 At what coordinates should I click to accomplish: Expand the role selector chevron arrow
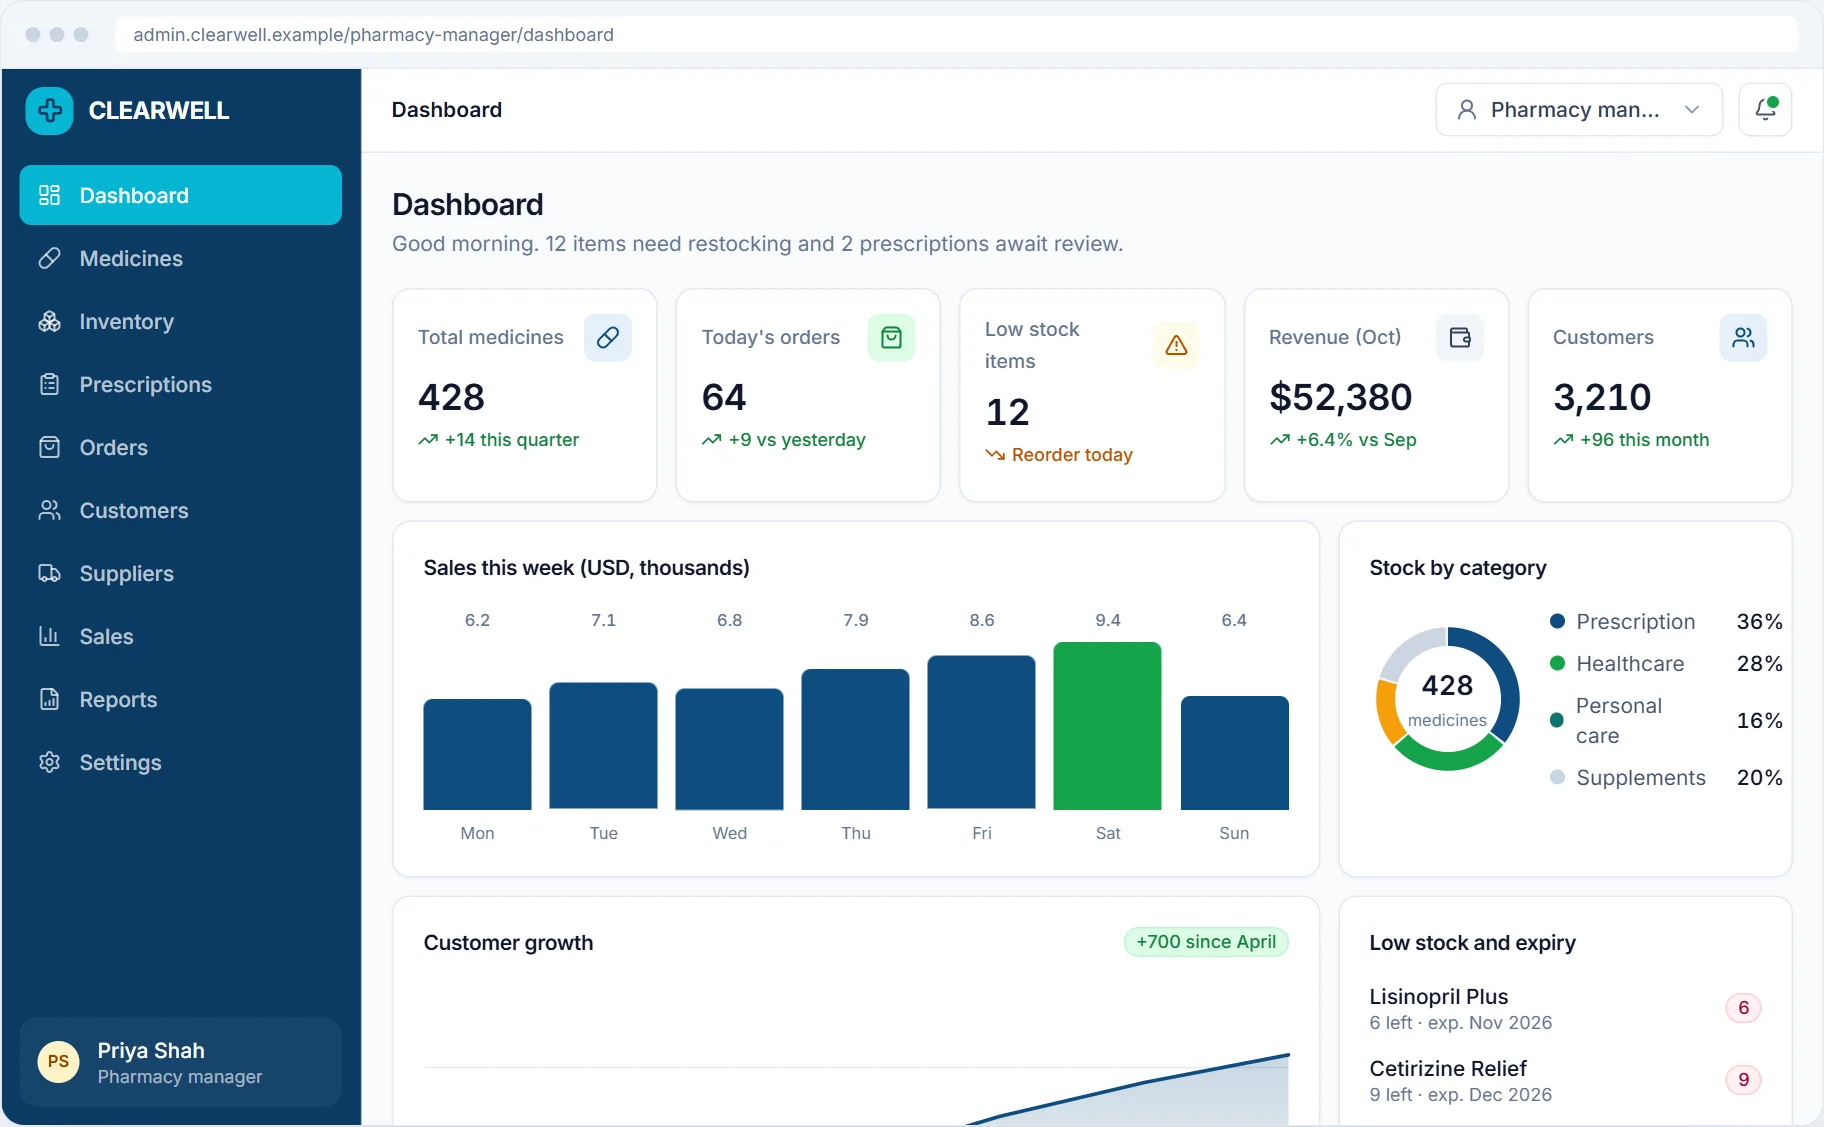coord(1692,109)
